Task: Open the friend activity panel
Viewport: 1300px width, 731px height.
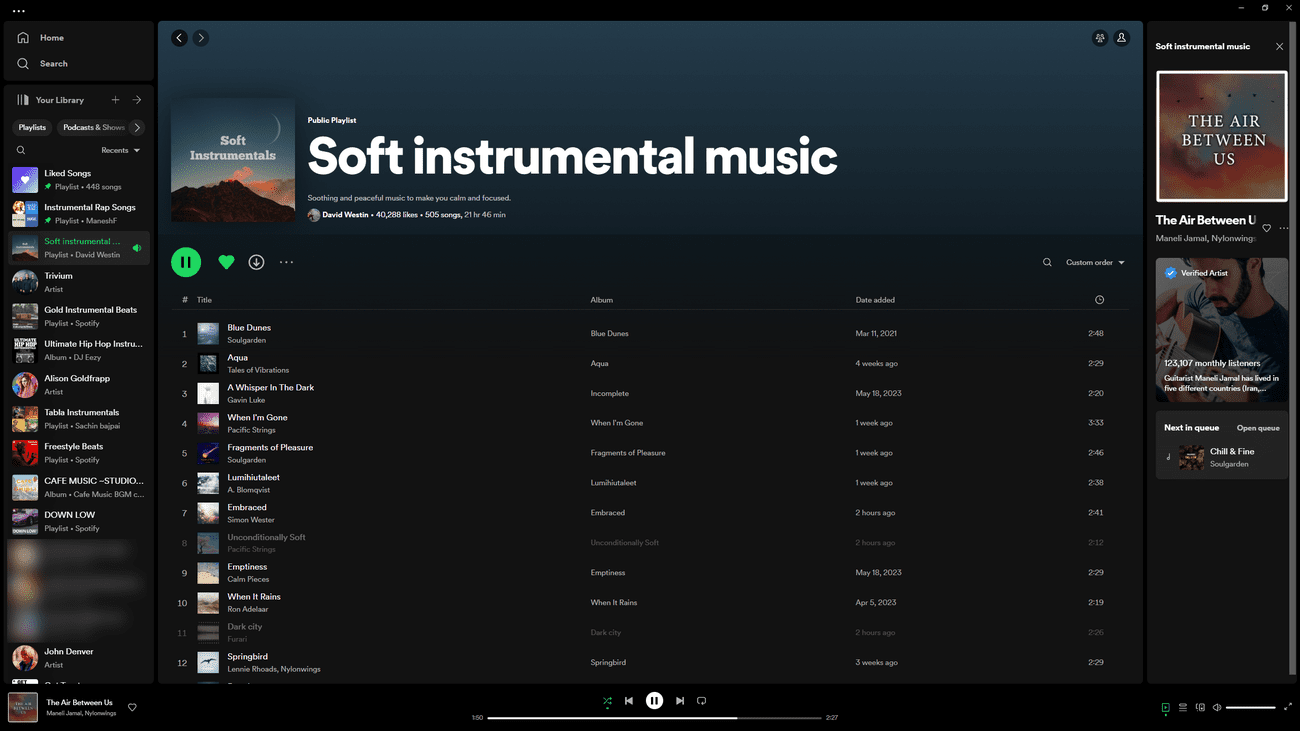Action: tap(1100, 37)
